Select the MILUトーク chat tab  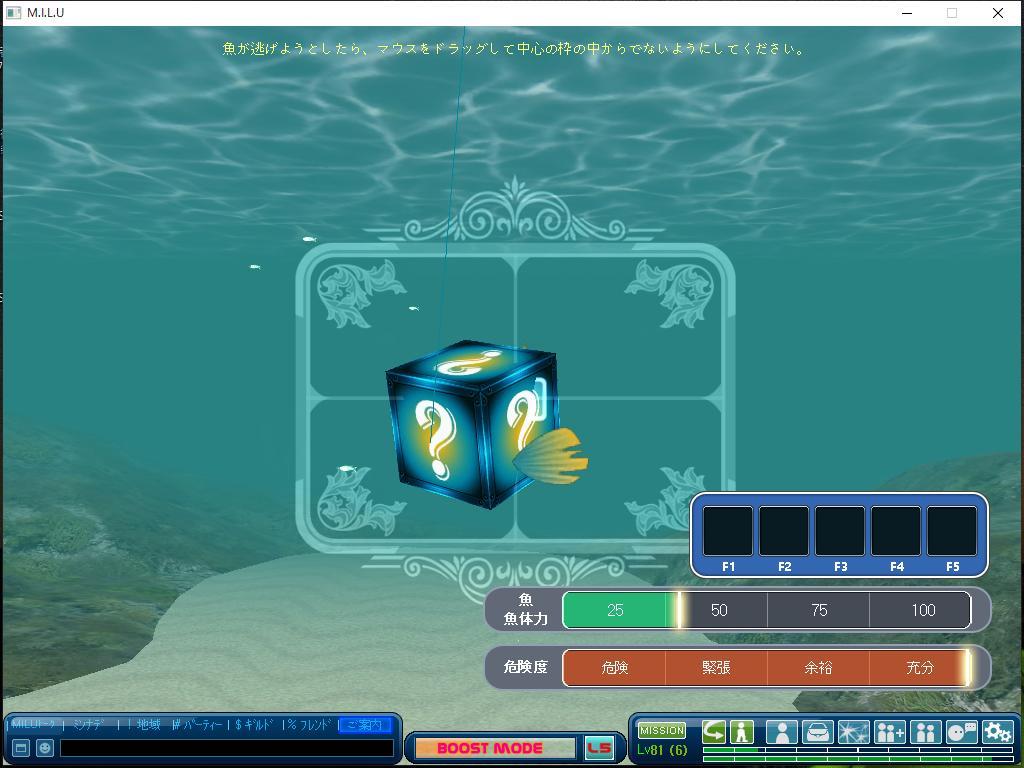[x=34, y=724]
